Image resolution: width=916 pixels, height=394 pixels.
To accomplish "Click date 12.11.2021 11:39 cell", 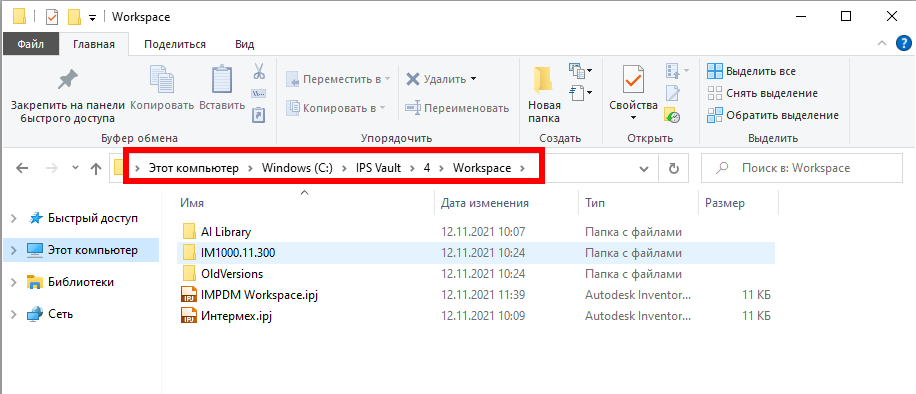I will [x=483, y=295].
